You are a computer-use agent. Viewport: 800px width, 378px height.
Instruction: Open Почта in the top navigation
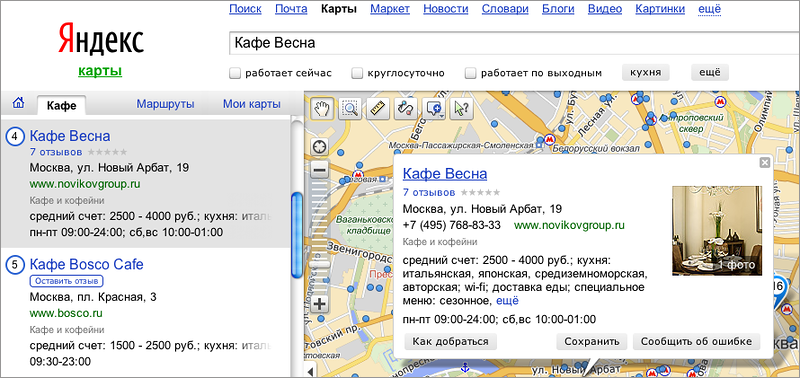coord(291,9)
